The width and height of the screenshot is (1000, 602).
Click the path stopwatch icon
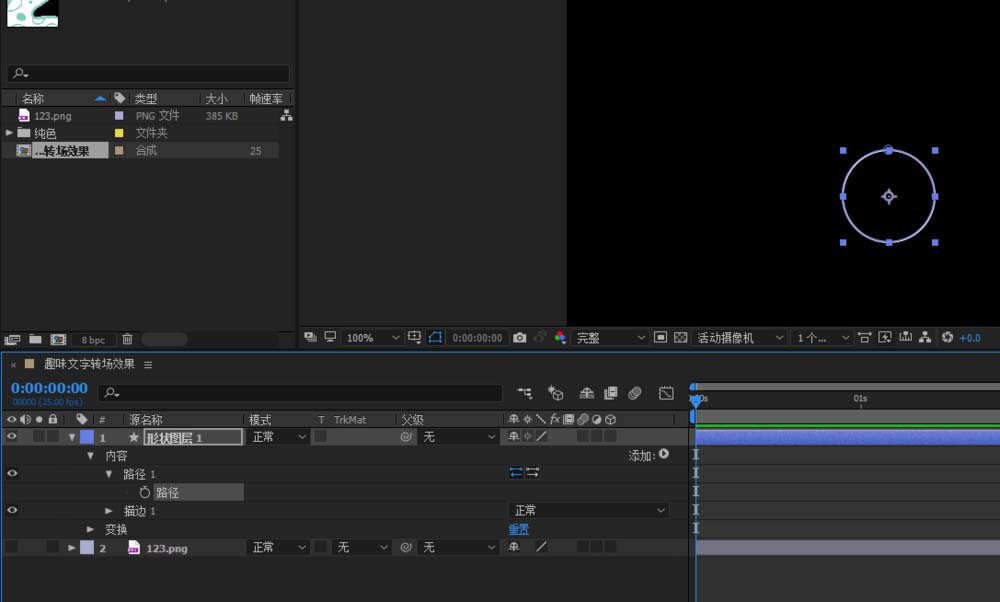144,492
